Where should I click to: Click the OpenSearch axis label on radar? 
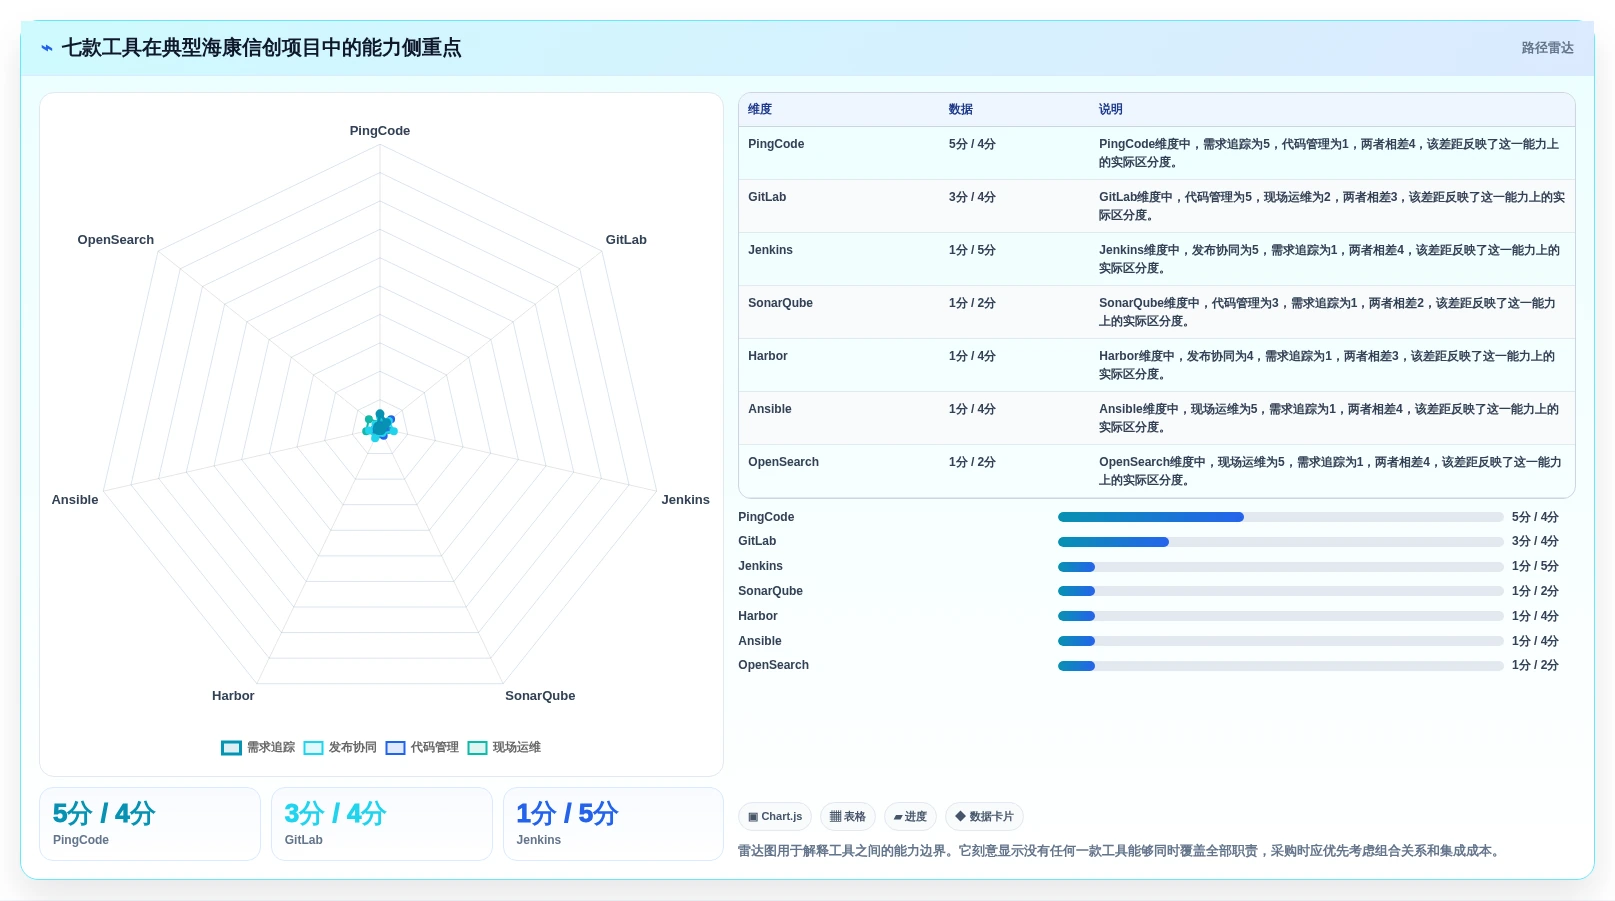pos(116,240)
